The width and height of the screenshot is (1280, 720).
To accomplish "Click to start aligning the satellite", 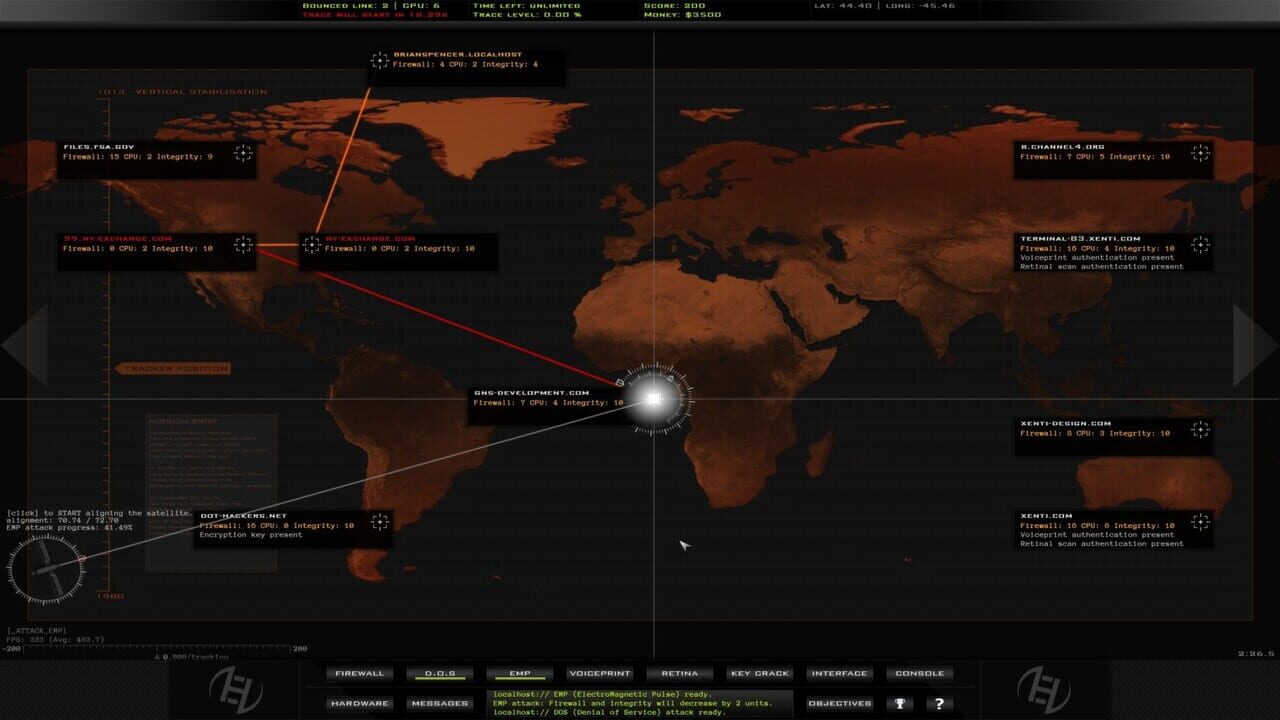I will [95, 510].
